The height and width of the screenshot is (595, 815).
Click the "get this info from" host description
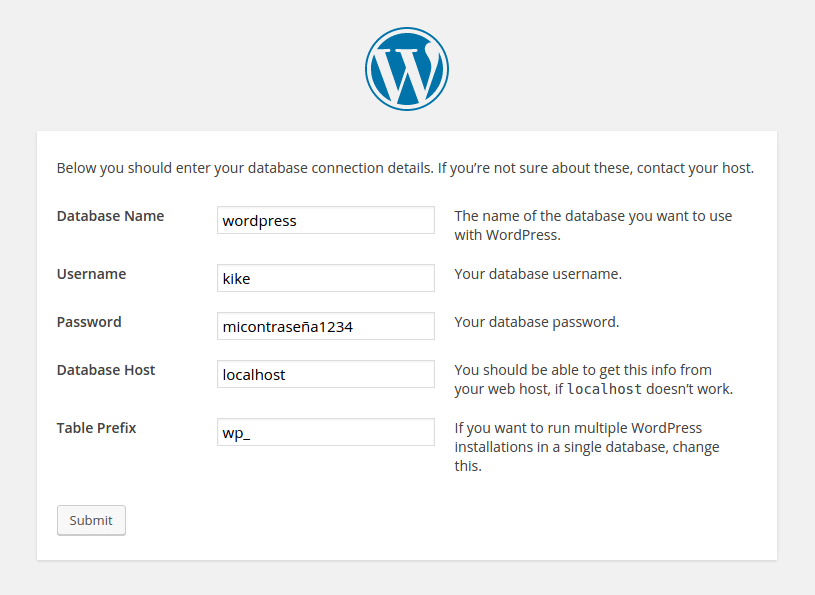[583, 370]
